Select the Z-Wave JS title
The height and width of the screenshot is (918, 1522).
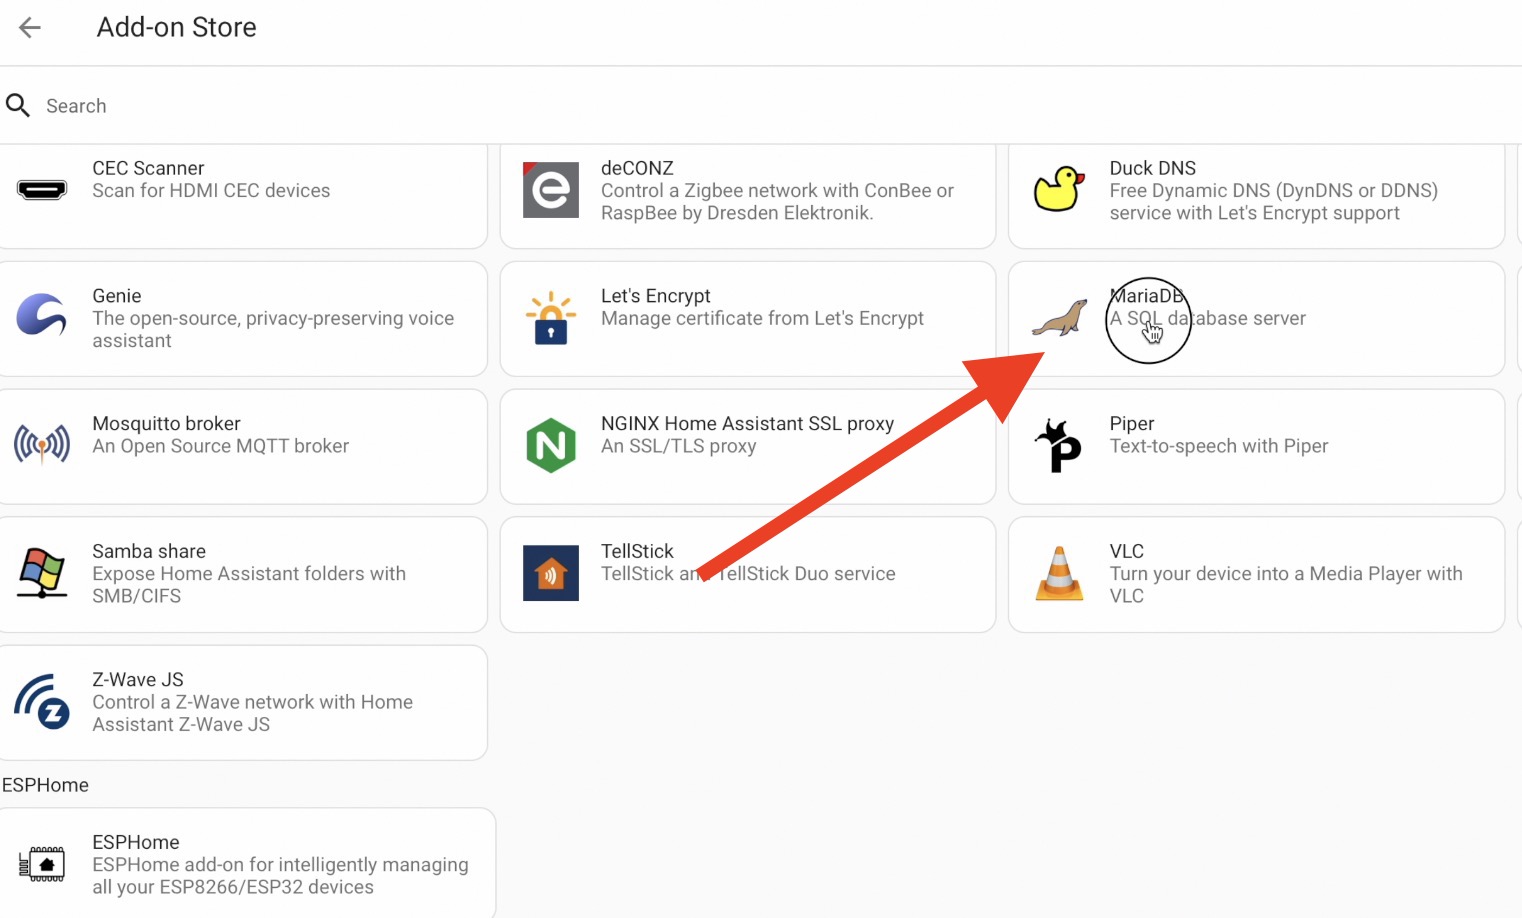[138, 679]
